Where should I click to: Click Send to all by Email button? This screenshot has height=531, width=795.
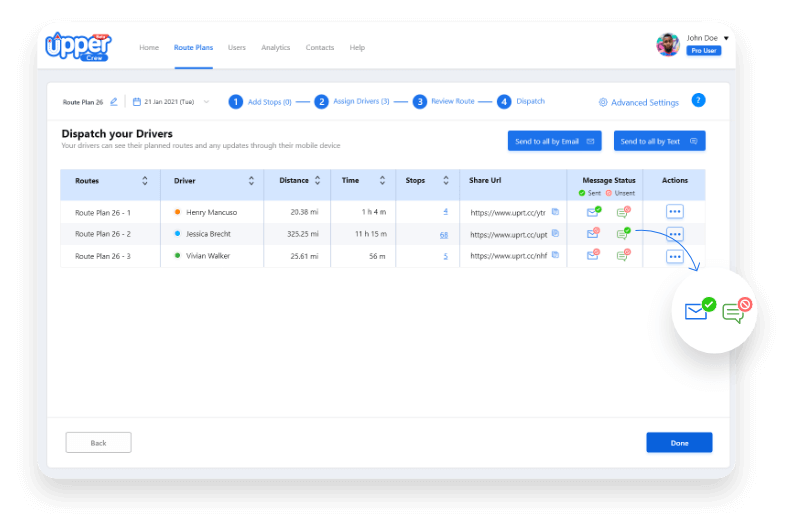click(x=555, y=141)
